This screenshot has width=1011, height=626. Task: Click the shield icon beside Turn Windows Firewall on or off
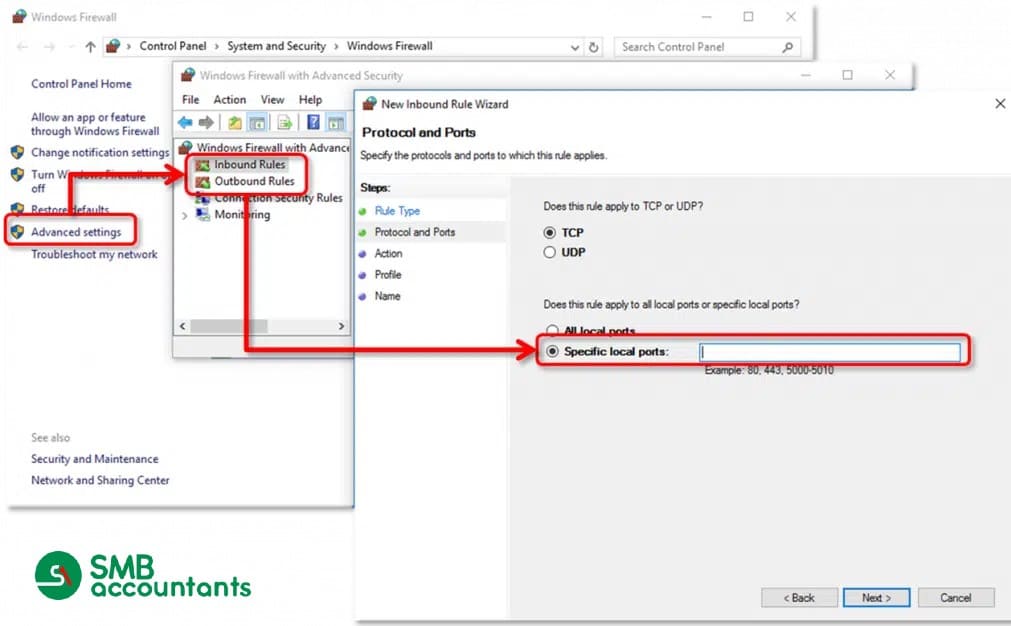pyautogui.click(x=17, y=175)
